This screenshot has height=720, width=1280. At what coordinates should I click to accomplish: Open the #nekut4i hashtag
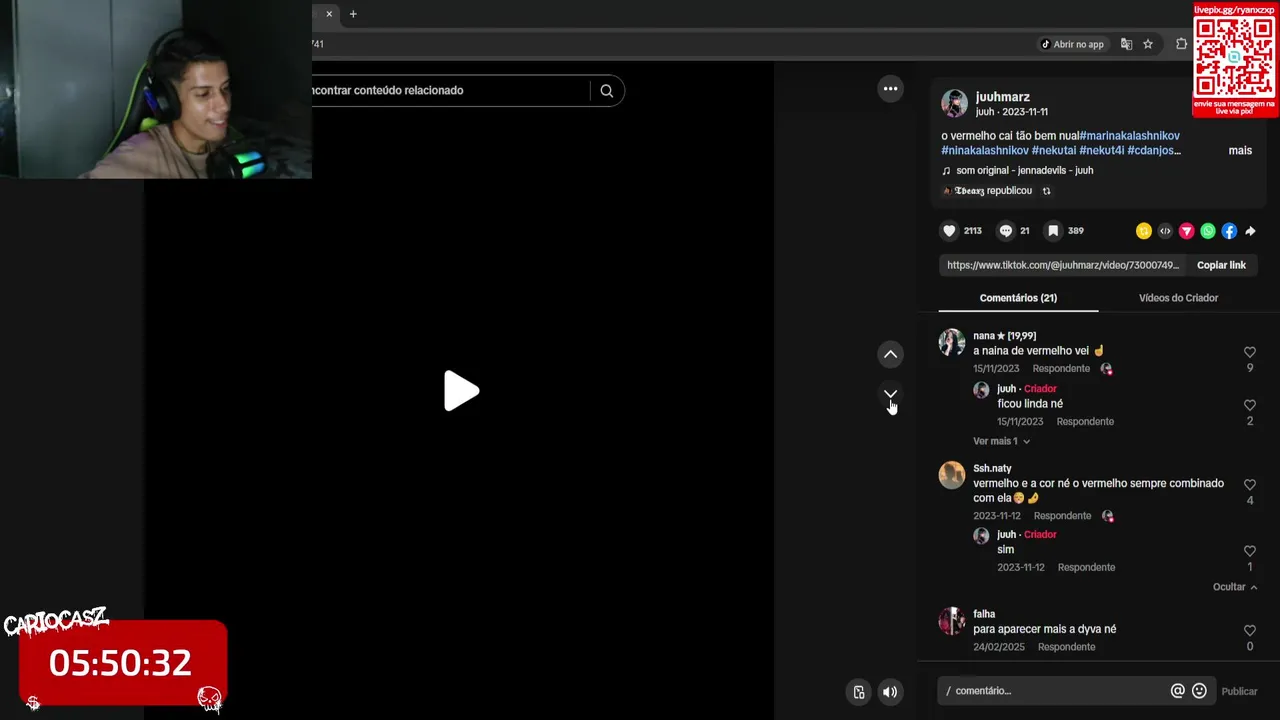click(1102, 150)
